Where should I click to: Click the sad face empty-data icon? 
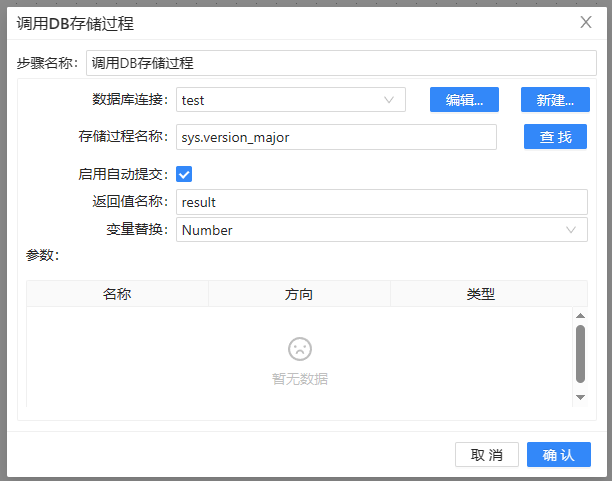point(299,349)
